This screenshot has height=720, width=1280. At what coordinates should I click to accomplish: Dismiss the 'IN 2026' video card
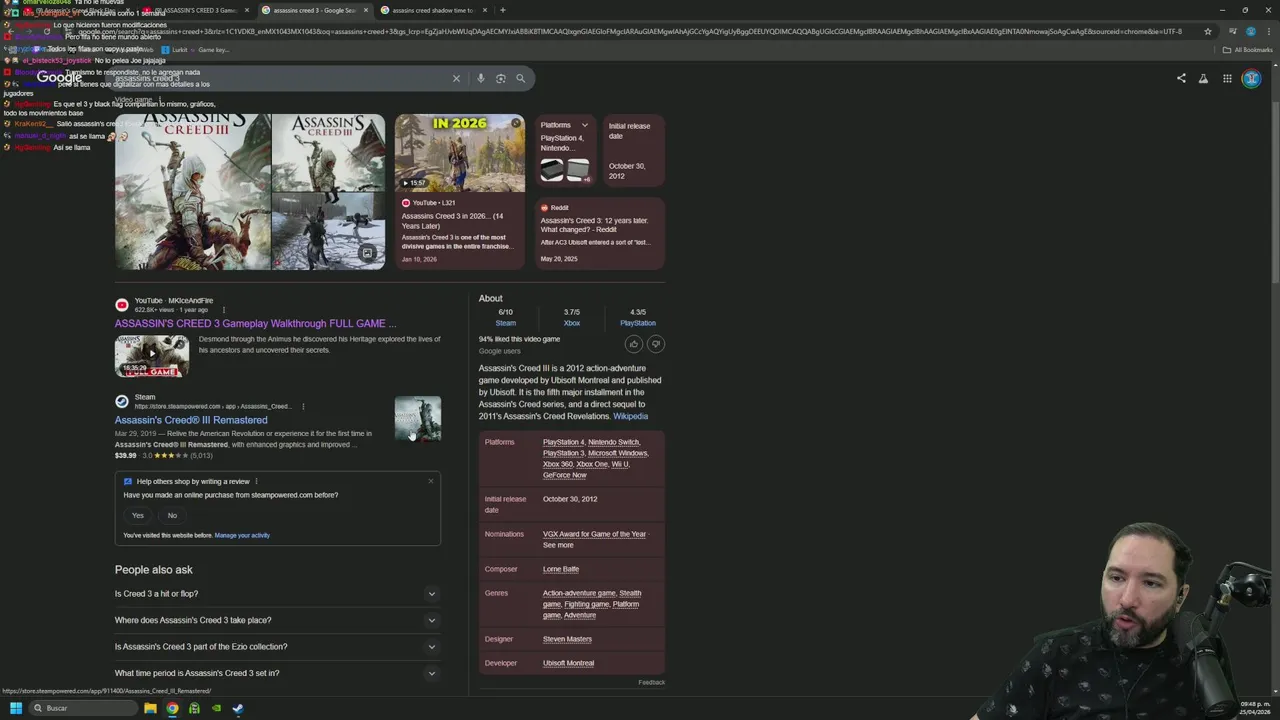516,123
